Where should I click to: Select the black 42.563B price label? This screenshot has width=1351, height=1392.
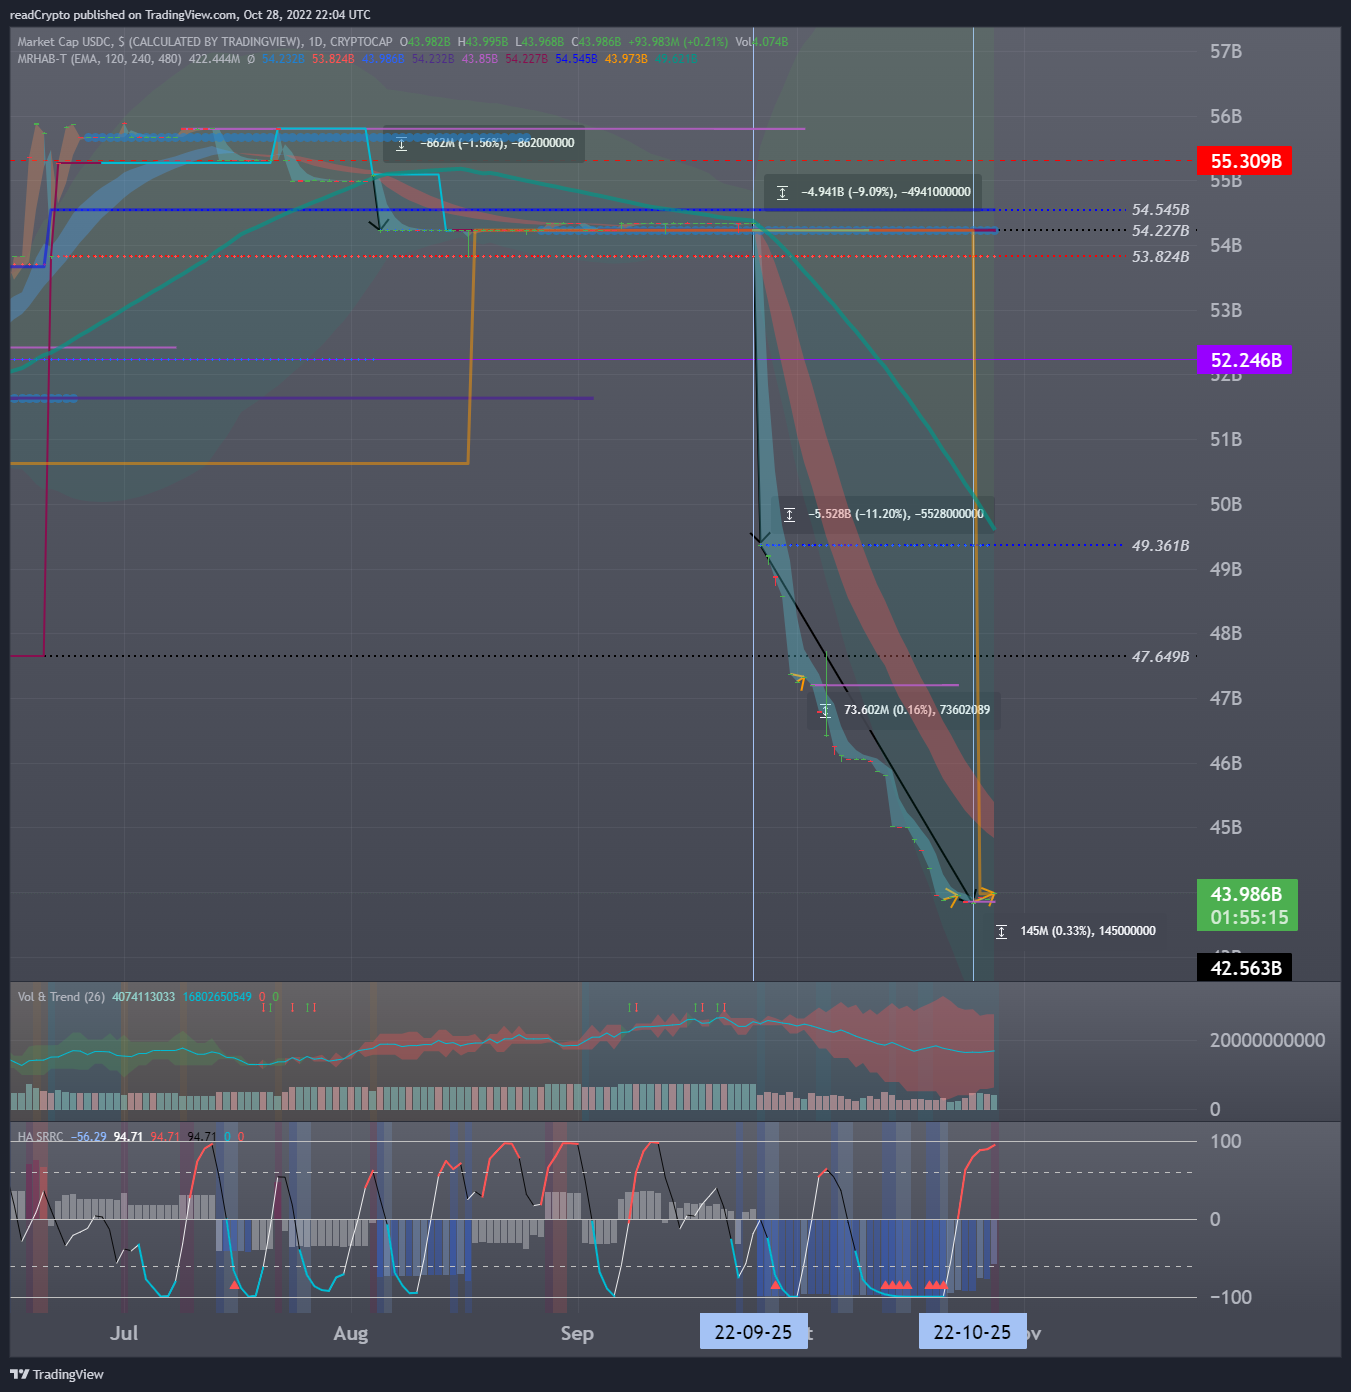[x=1244, y=968]
